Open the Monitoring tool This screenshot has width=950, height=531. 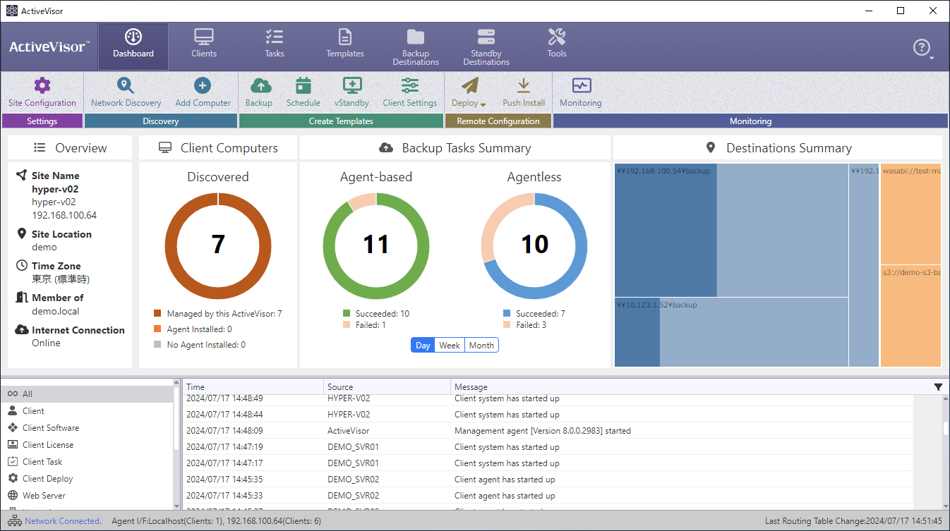pos(580,92)
